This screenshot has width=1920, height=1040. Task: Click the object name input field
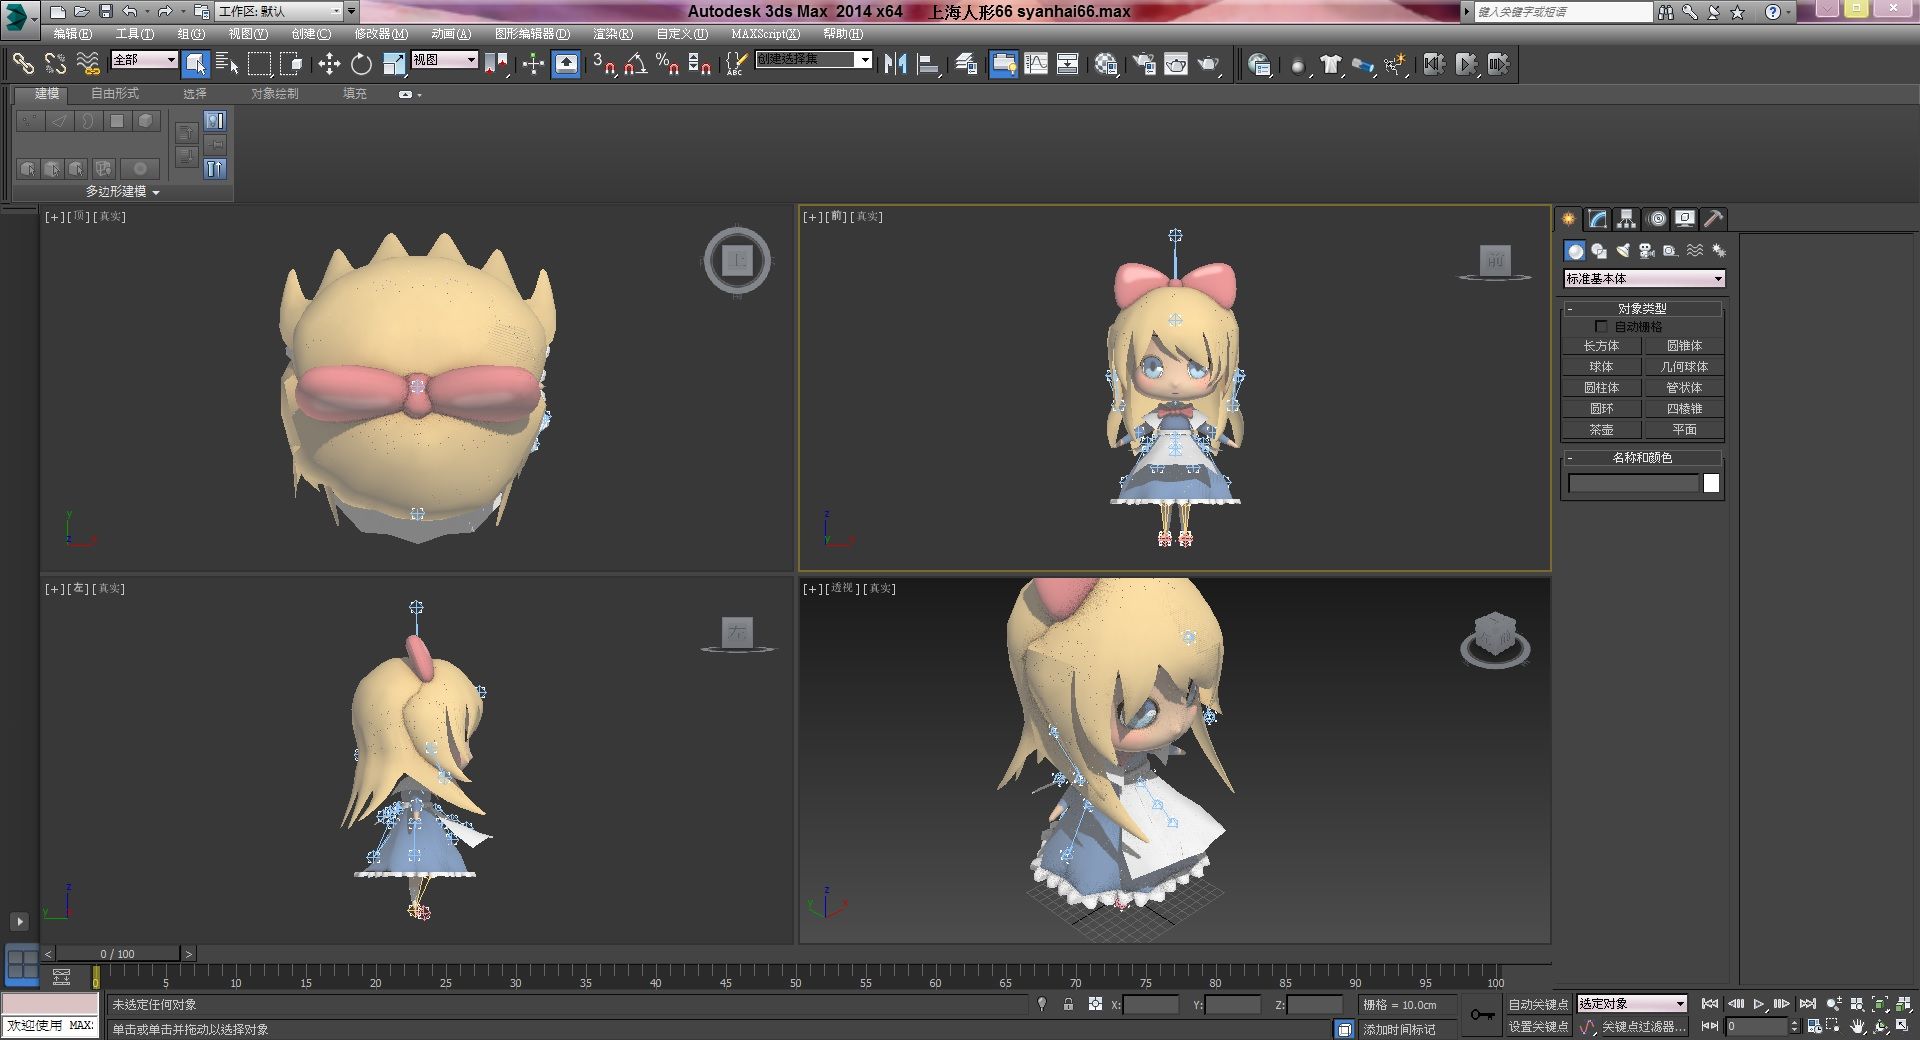click(1634, 484)
